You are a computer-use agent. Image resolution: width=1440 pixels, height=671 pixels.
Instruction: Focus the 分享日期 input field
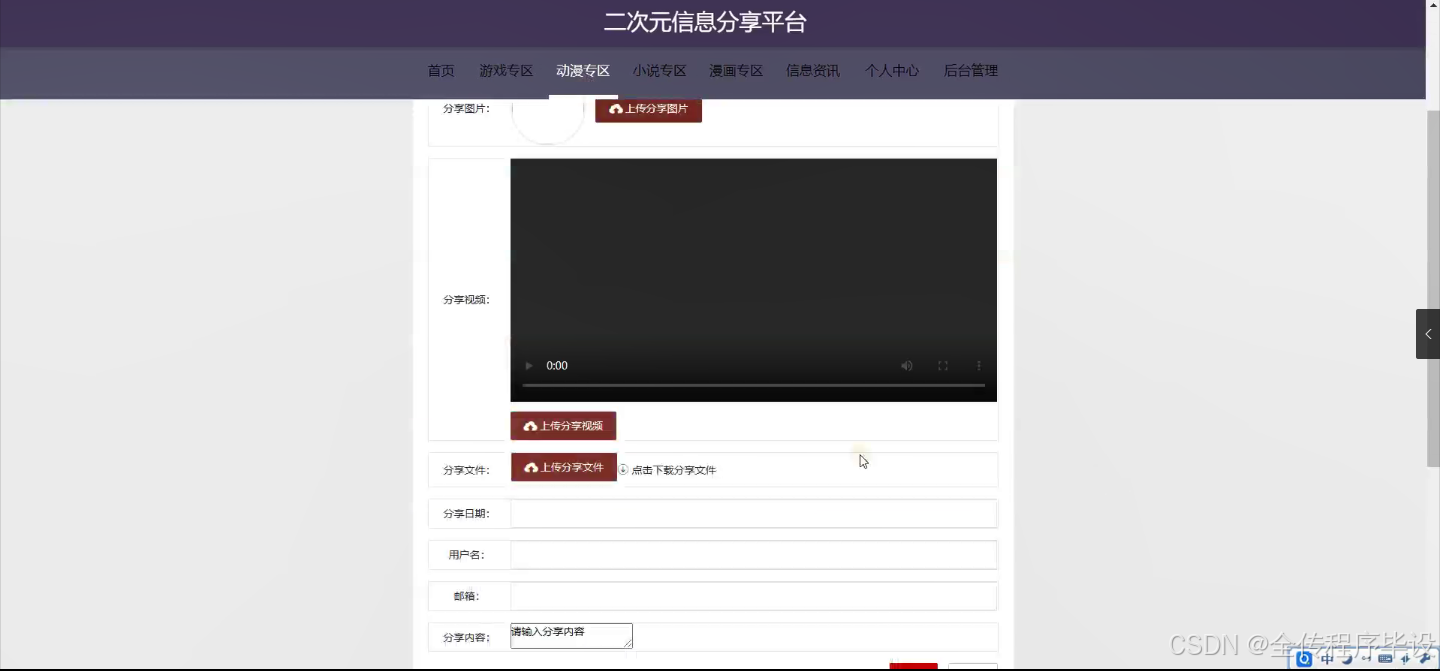[754, 513]
